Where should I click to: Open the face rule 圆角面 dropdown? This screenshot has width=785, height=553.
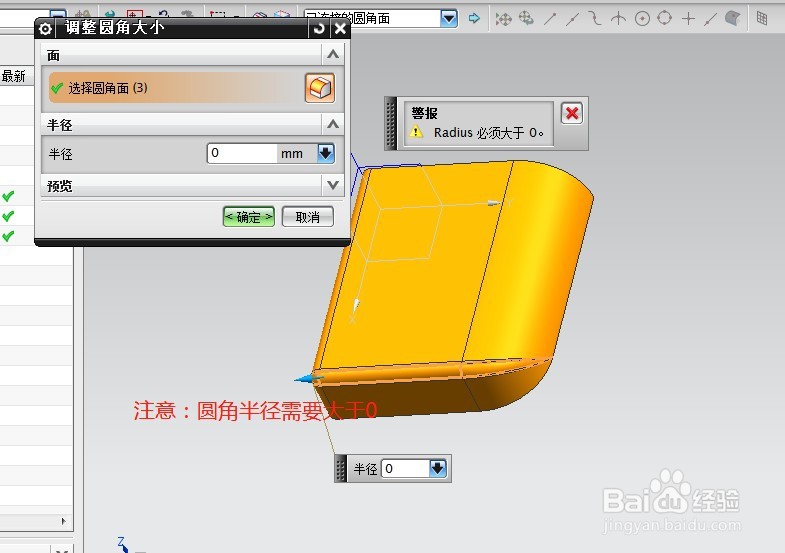(449, 19)
